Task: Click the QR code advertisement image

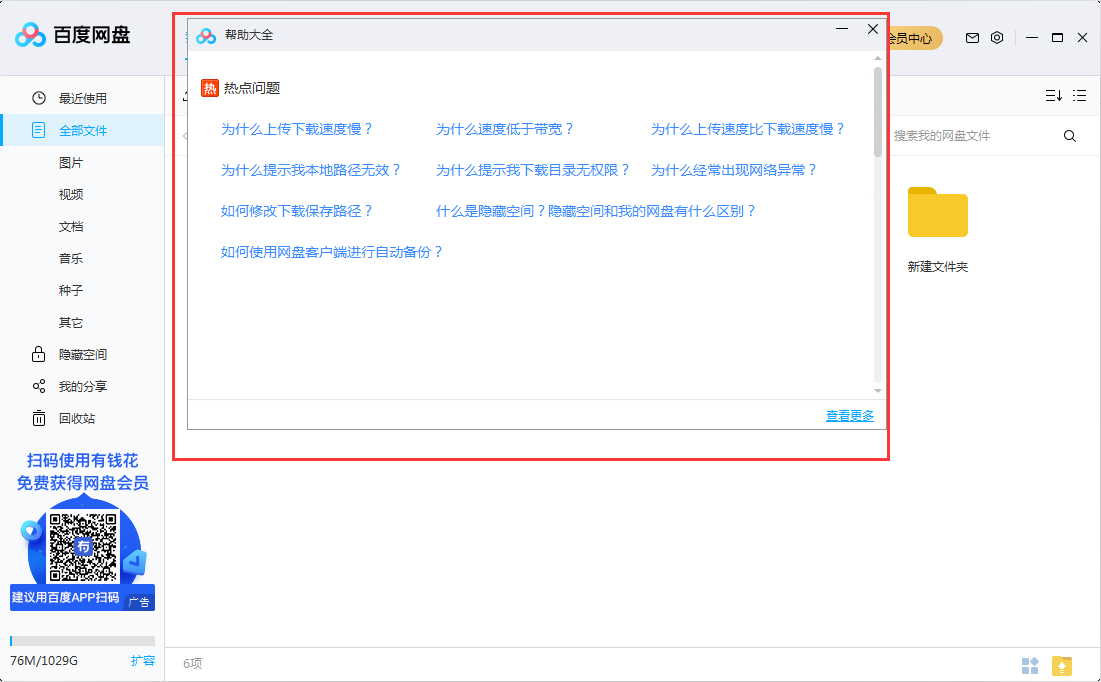Action: click(x=83, y=546)
